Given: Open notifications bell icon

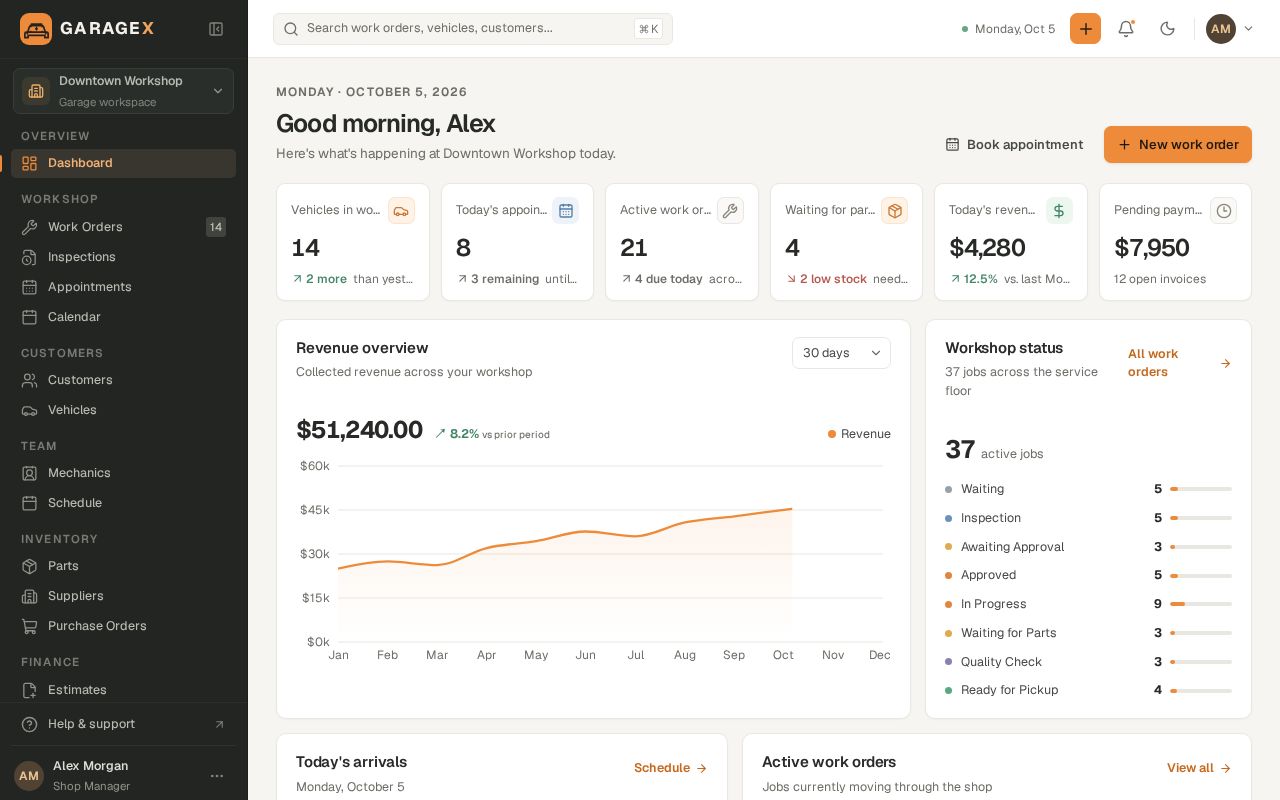Looking at the screenshot, I should tap(1126, 29).
